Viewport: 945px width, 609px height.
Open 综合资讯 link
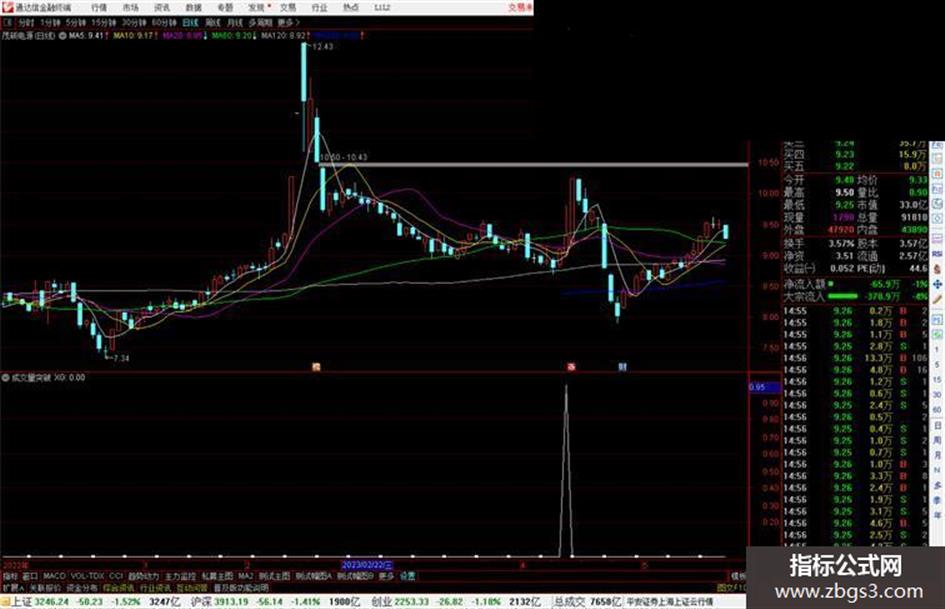point(118,587)
